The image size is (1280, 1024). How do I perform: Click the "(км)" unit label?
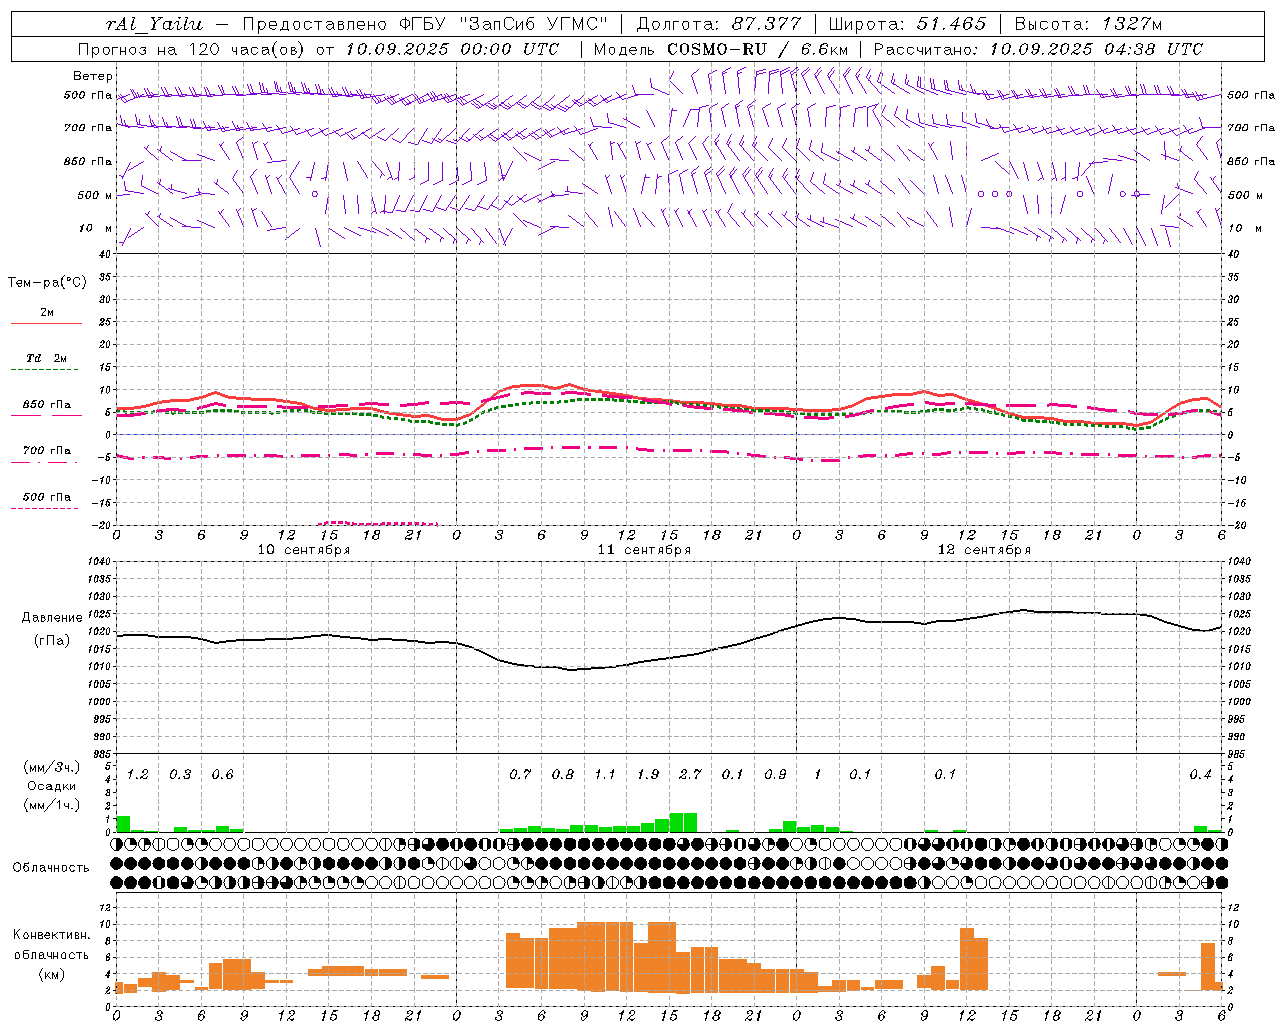(x=52, y=973)
